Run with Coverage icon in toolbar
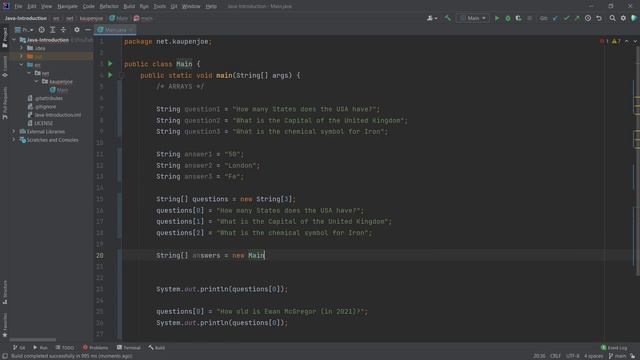This screenshot has width=640, height=360. (x=518, y=18)
